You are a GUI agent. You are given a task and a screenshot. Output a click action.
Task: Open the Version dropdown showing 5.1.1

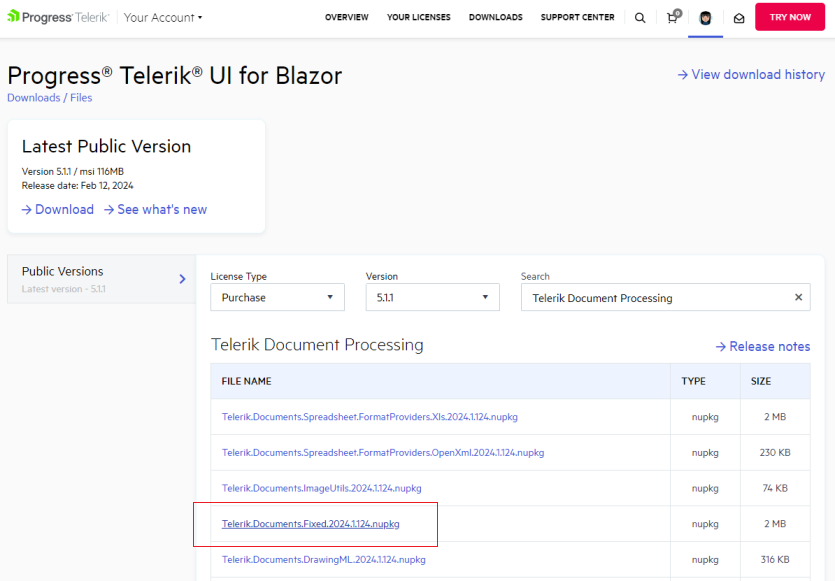click(432, 297)
